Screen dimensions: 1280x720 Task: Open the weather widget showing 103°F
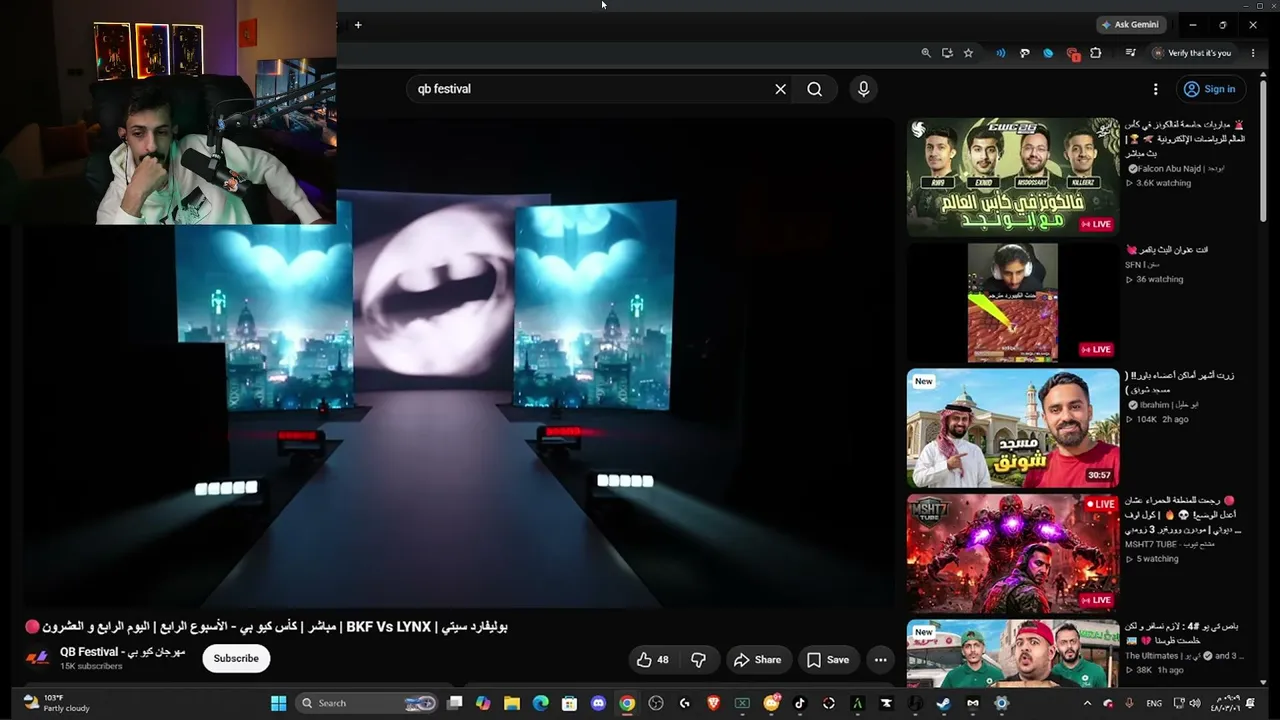[57, 703]
